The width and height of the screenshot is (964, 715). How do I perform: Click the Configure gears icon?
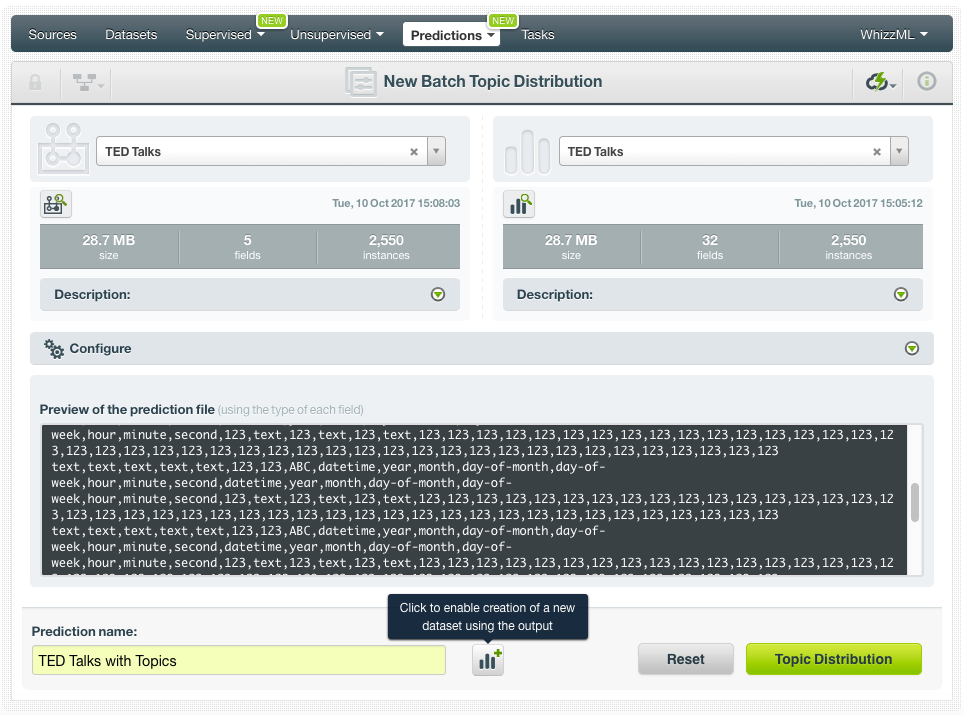[54, 349]
